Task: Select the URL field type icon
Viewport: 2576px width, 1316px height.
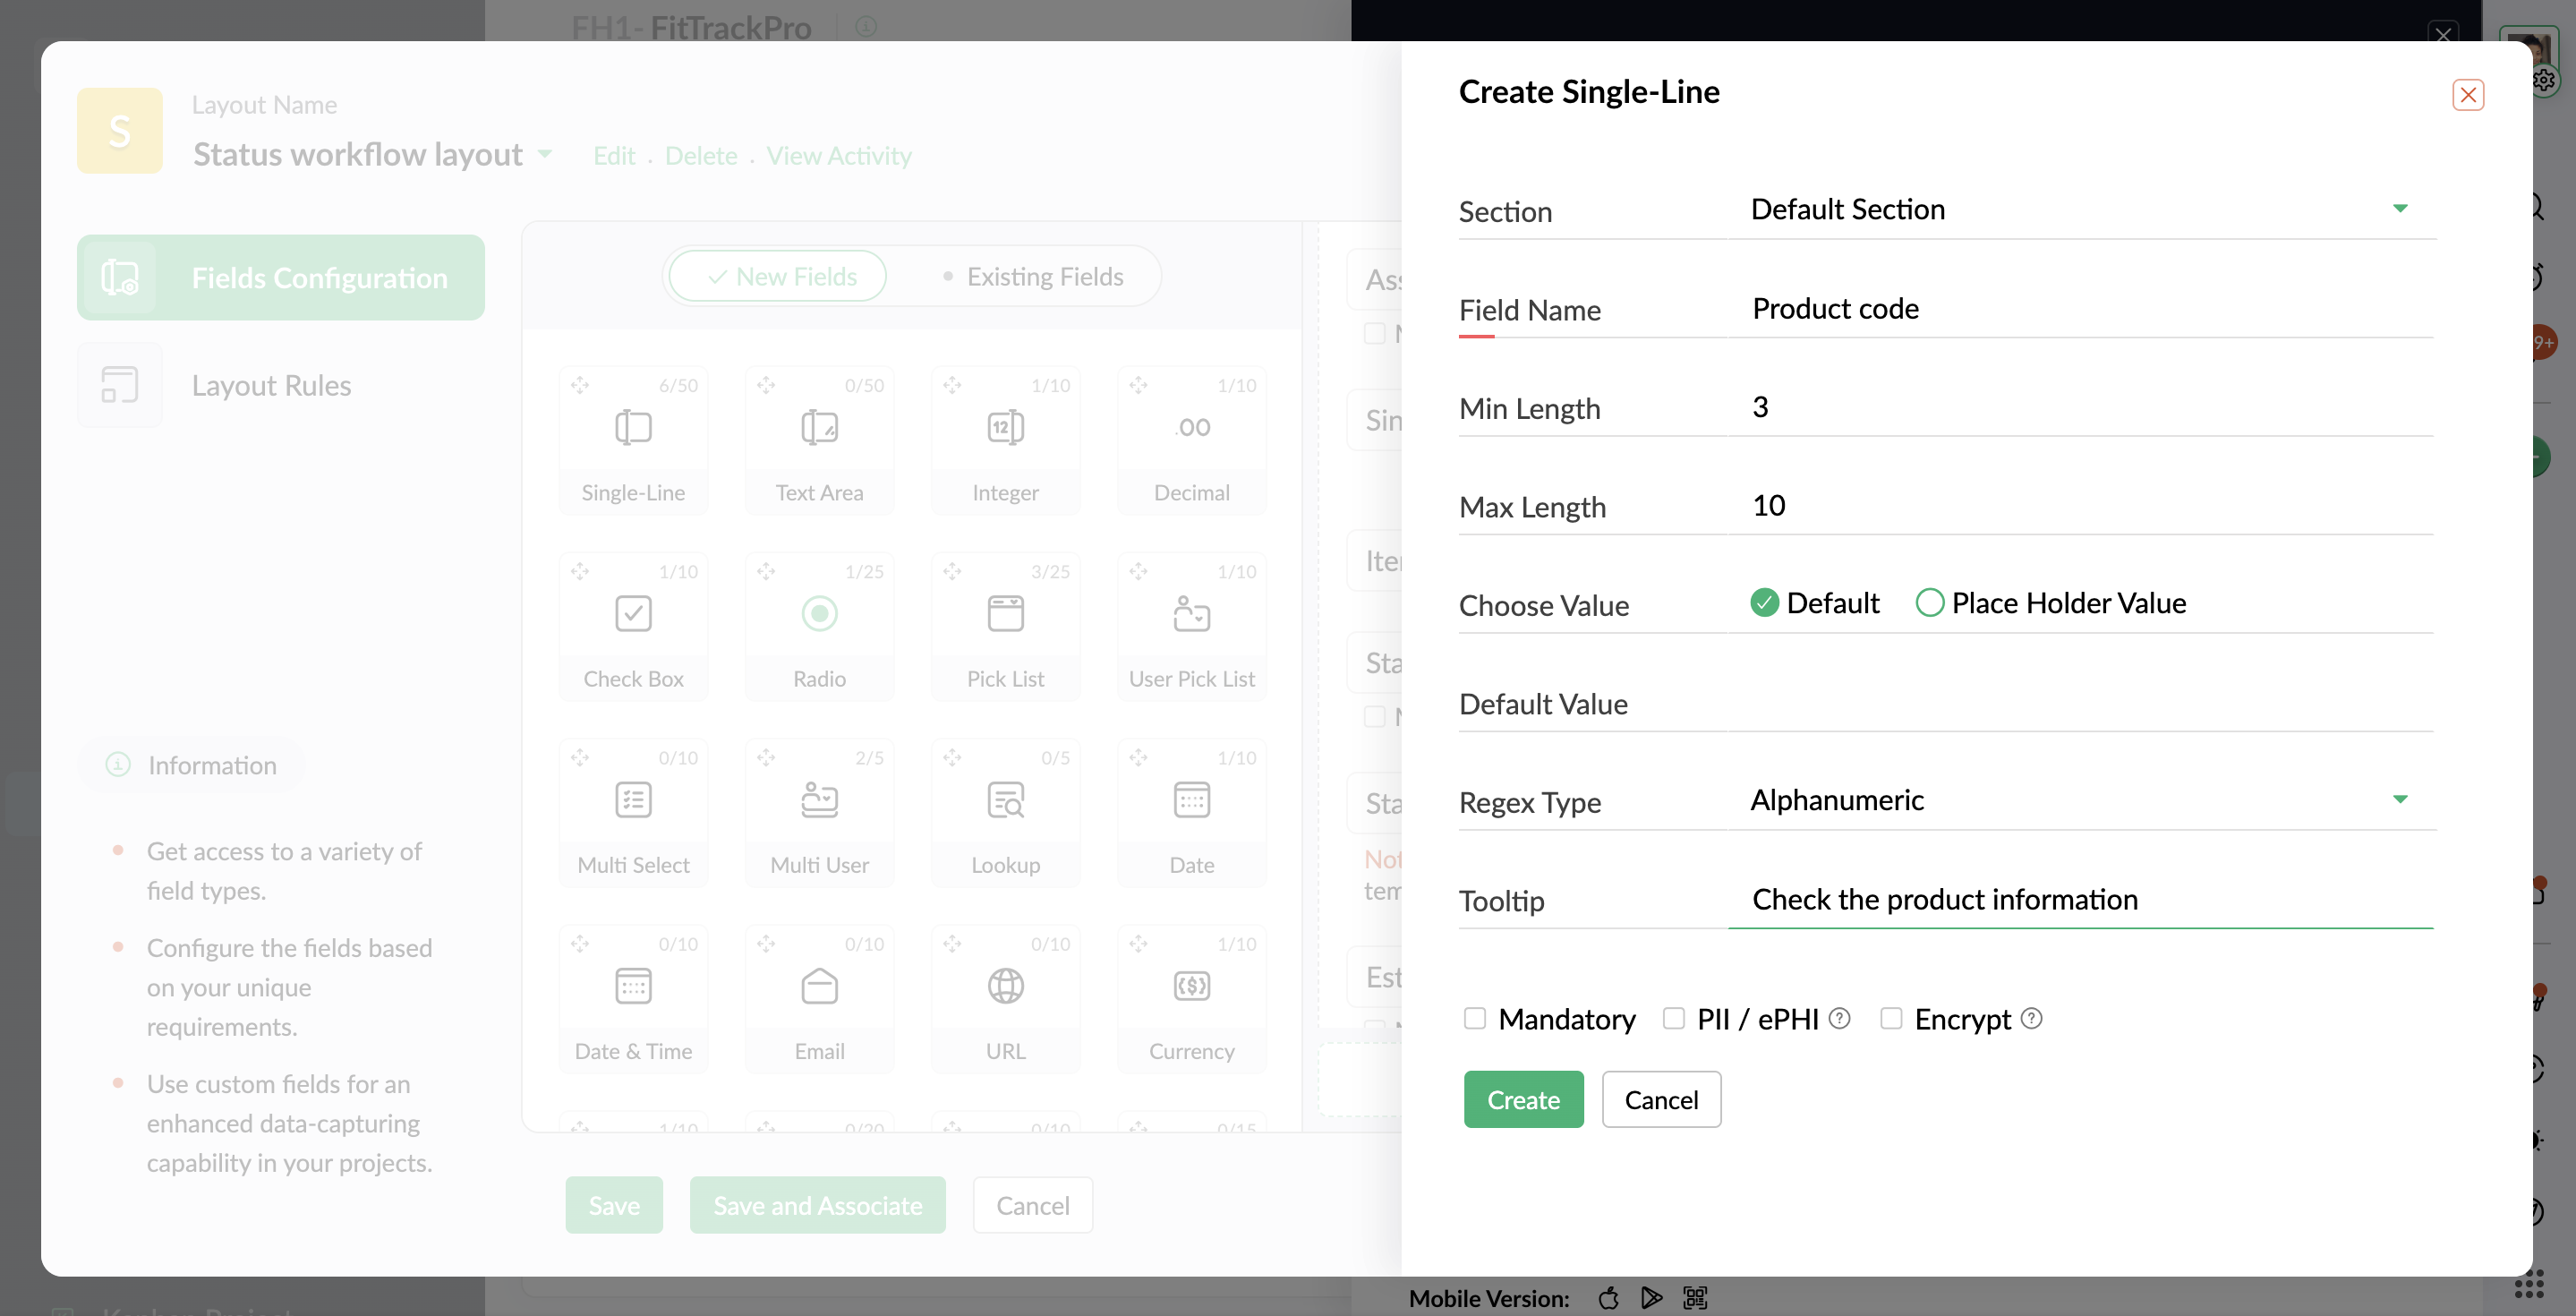Action: click(x=1005, y=986)
